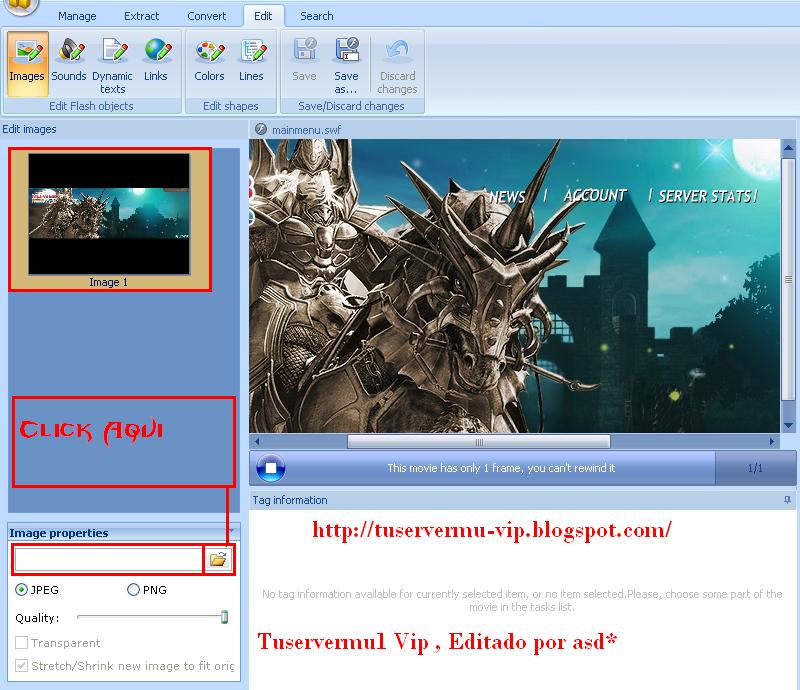This screenshot has width=800, height=690.
Task: Click ACCOUNT in the SWF preview
Action: [x=595, y=195]
